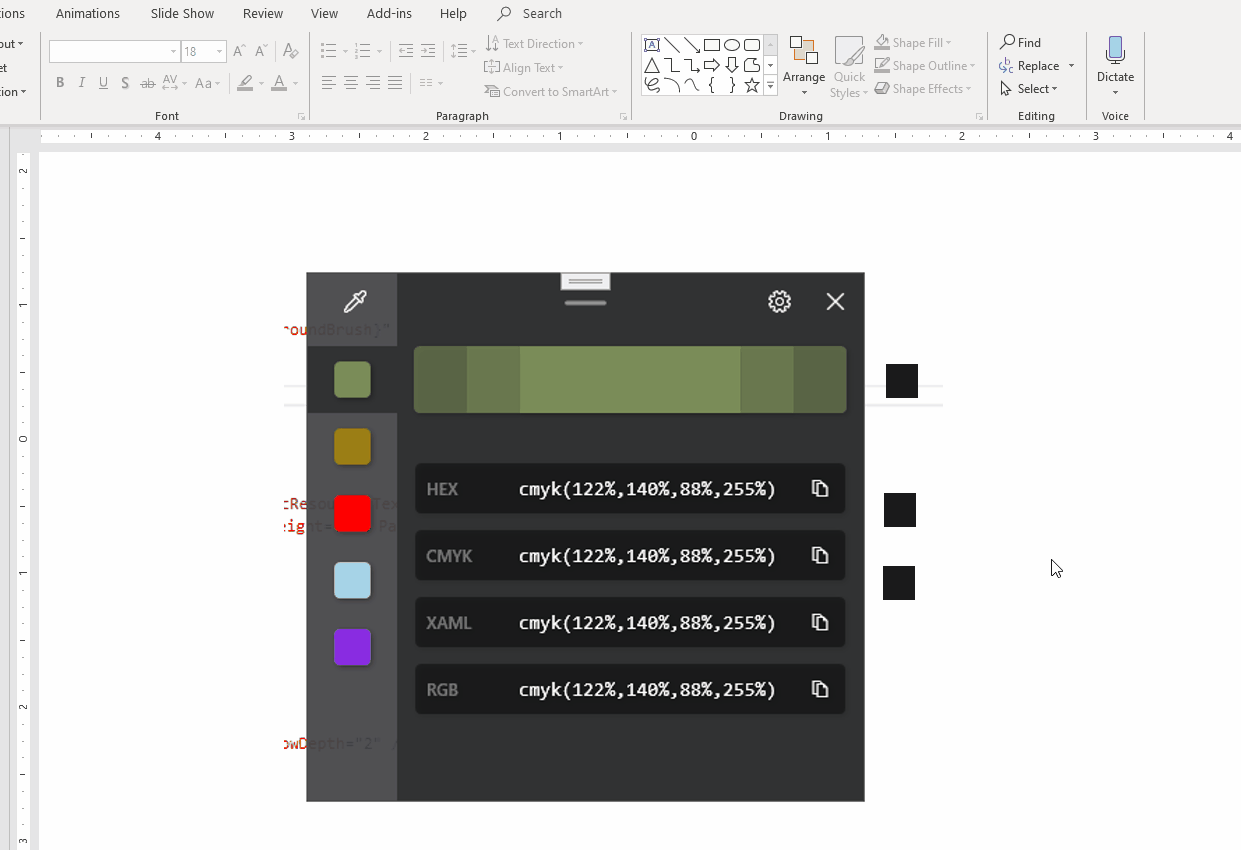The height and width of the screenshot is (850, 1241).
Task: Open the font size dropdown
Action: pos(219,51)
